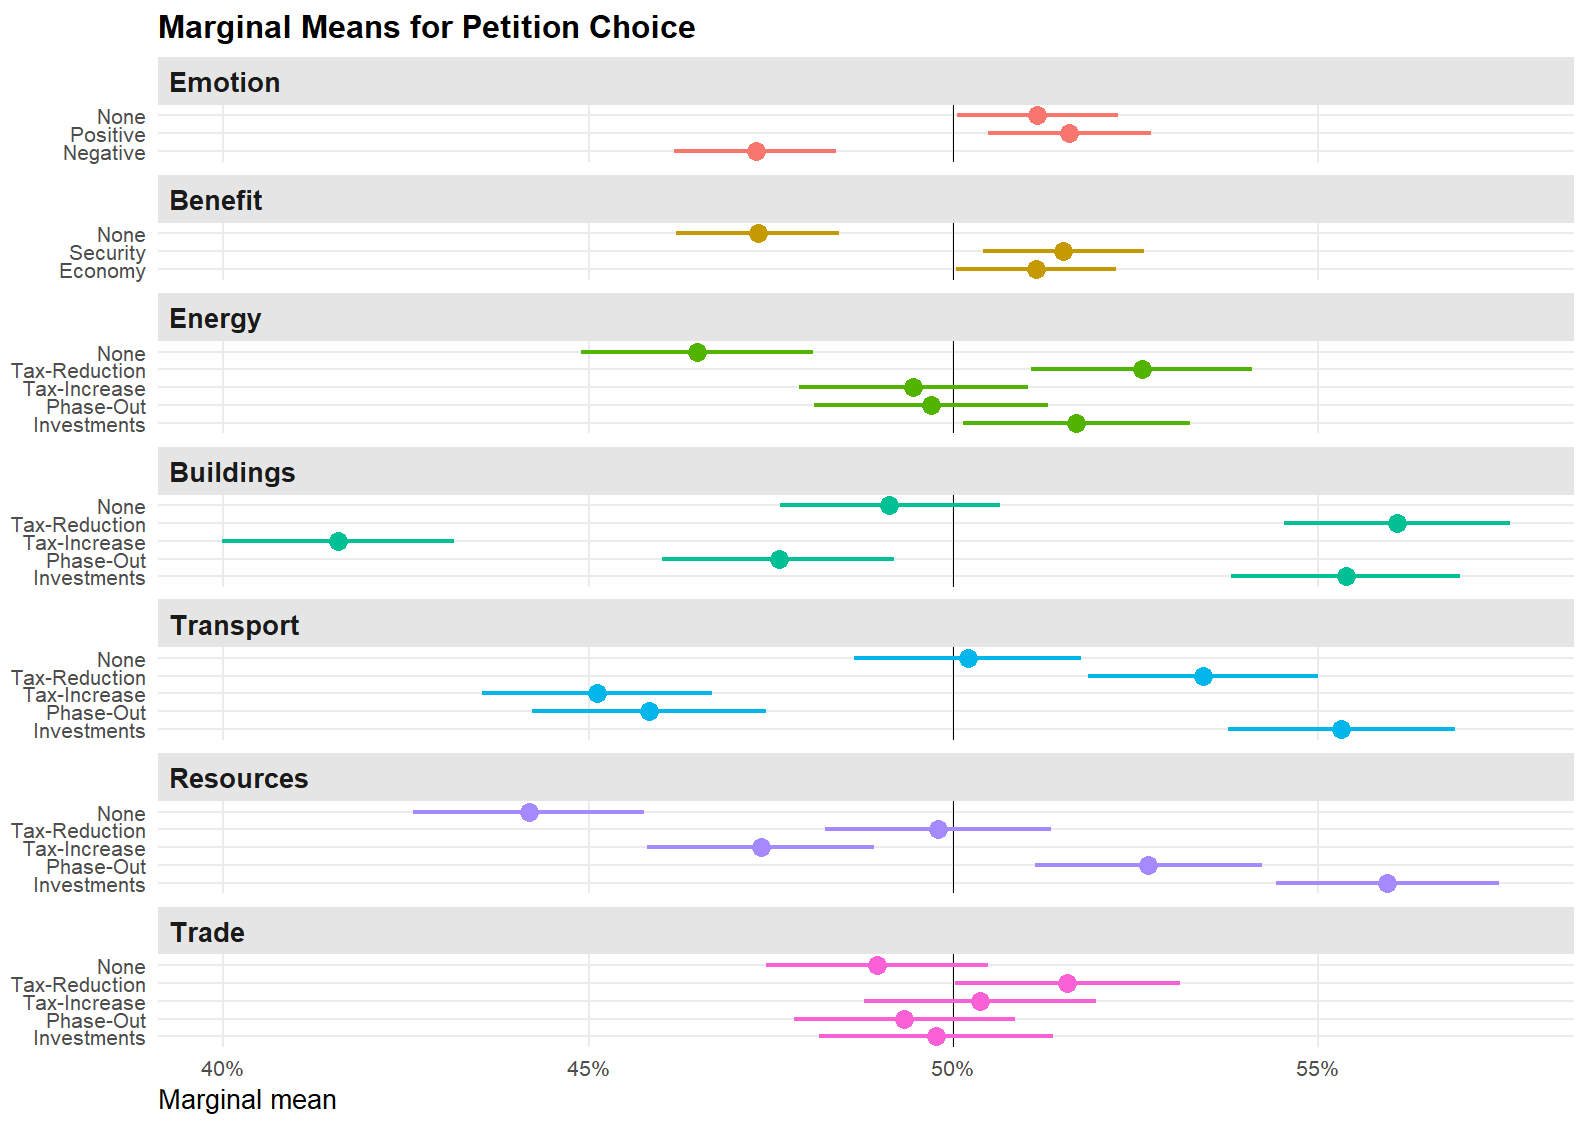Image resolution: width=1588 pixels, height=1127 pixels.
Task: Click the Marginal Means for Petition Choice title
Action: (426, 27)
